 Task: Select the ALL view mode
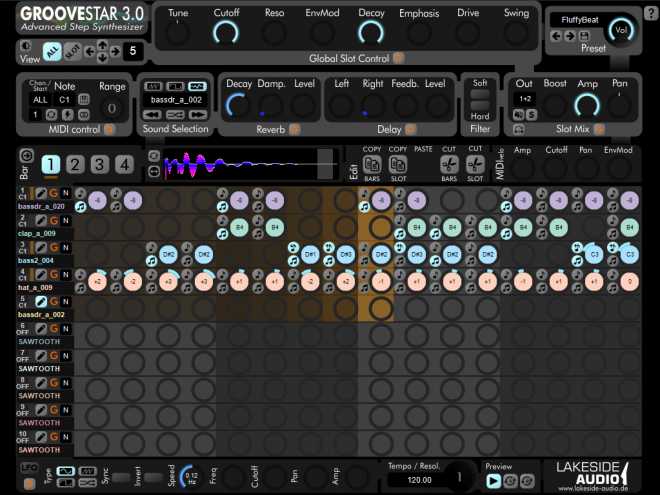(x=52, y=52)
